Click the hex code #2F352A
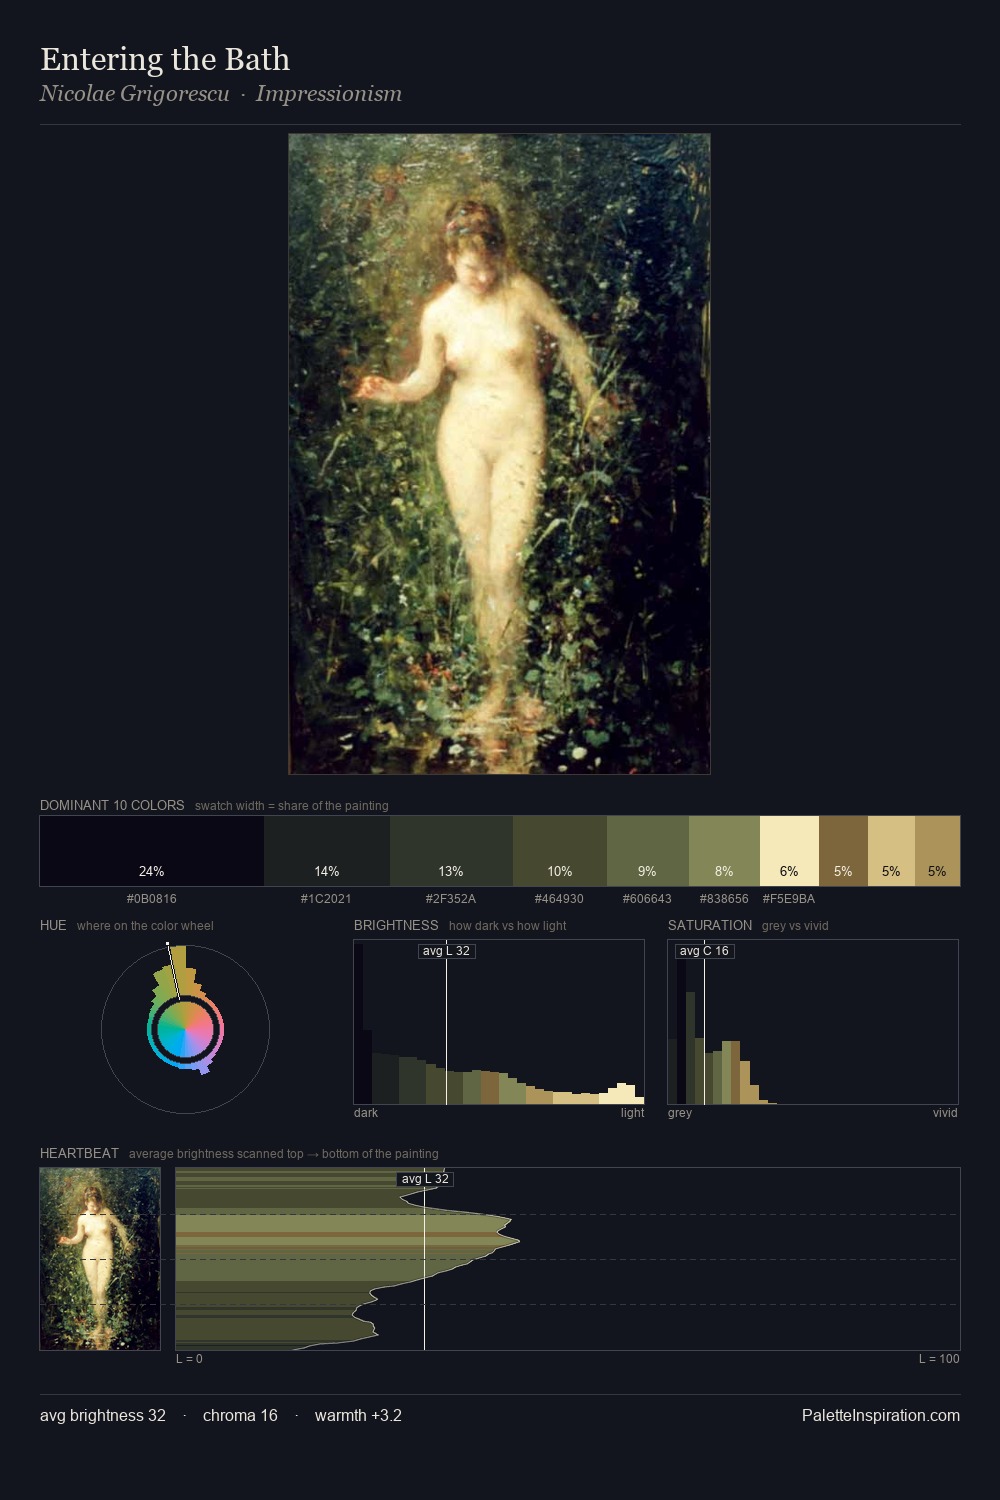Viewport: 1000px width, 1500px height. coord(451,899)
